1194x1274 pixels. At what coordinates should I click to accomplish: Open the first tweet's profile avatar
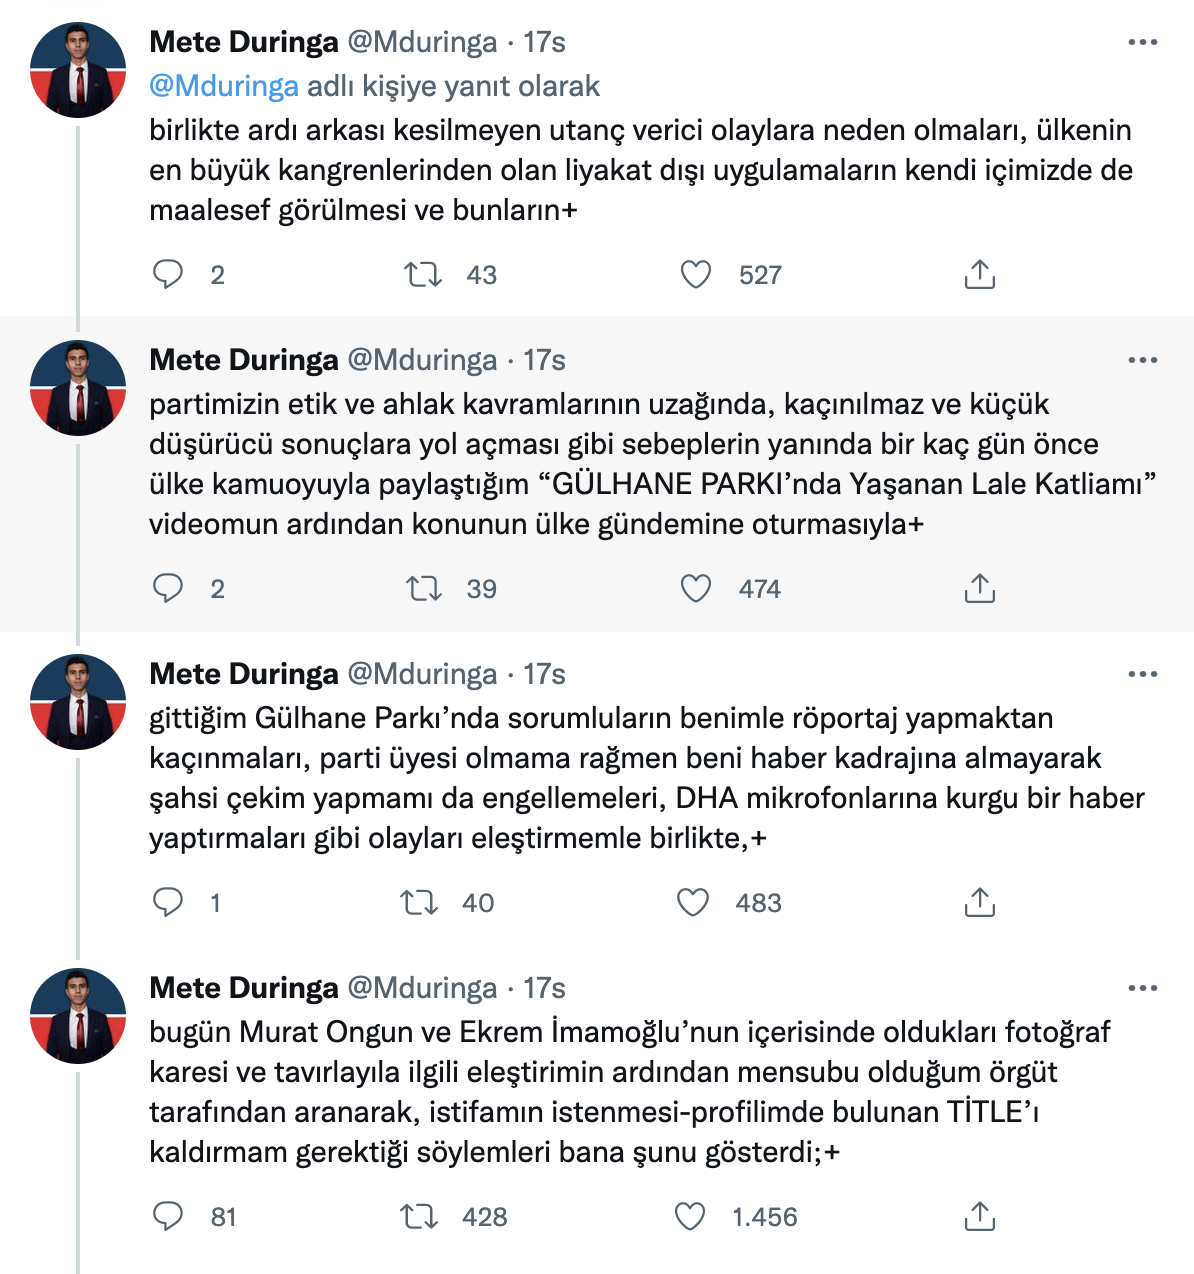point(78,68)
